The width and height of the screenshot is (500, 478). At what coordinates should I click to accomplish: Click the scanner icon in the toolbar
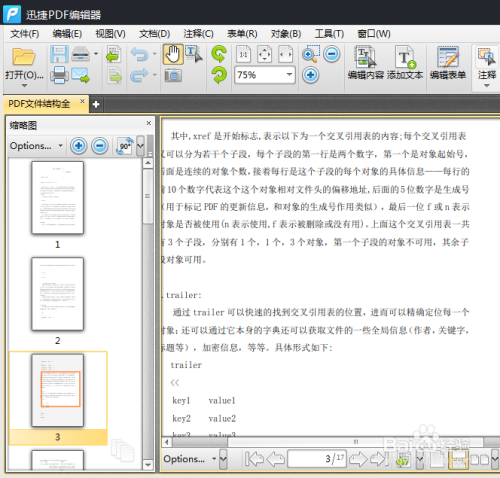pos(81,54)
